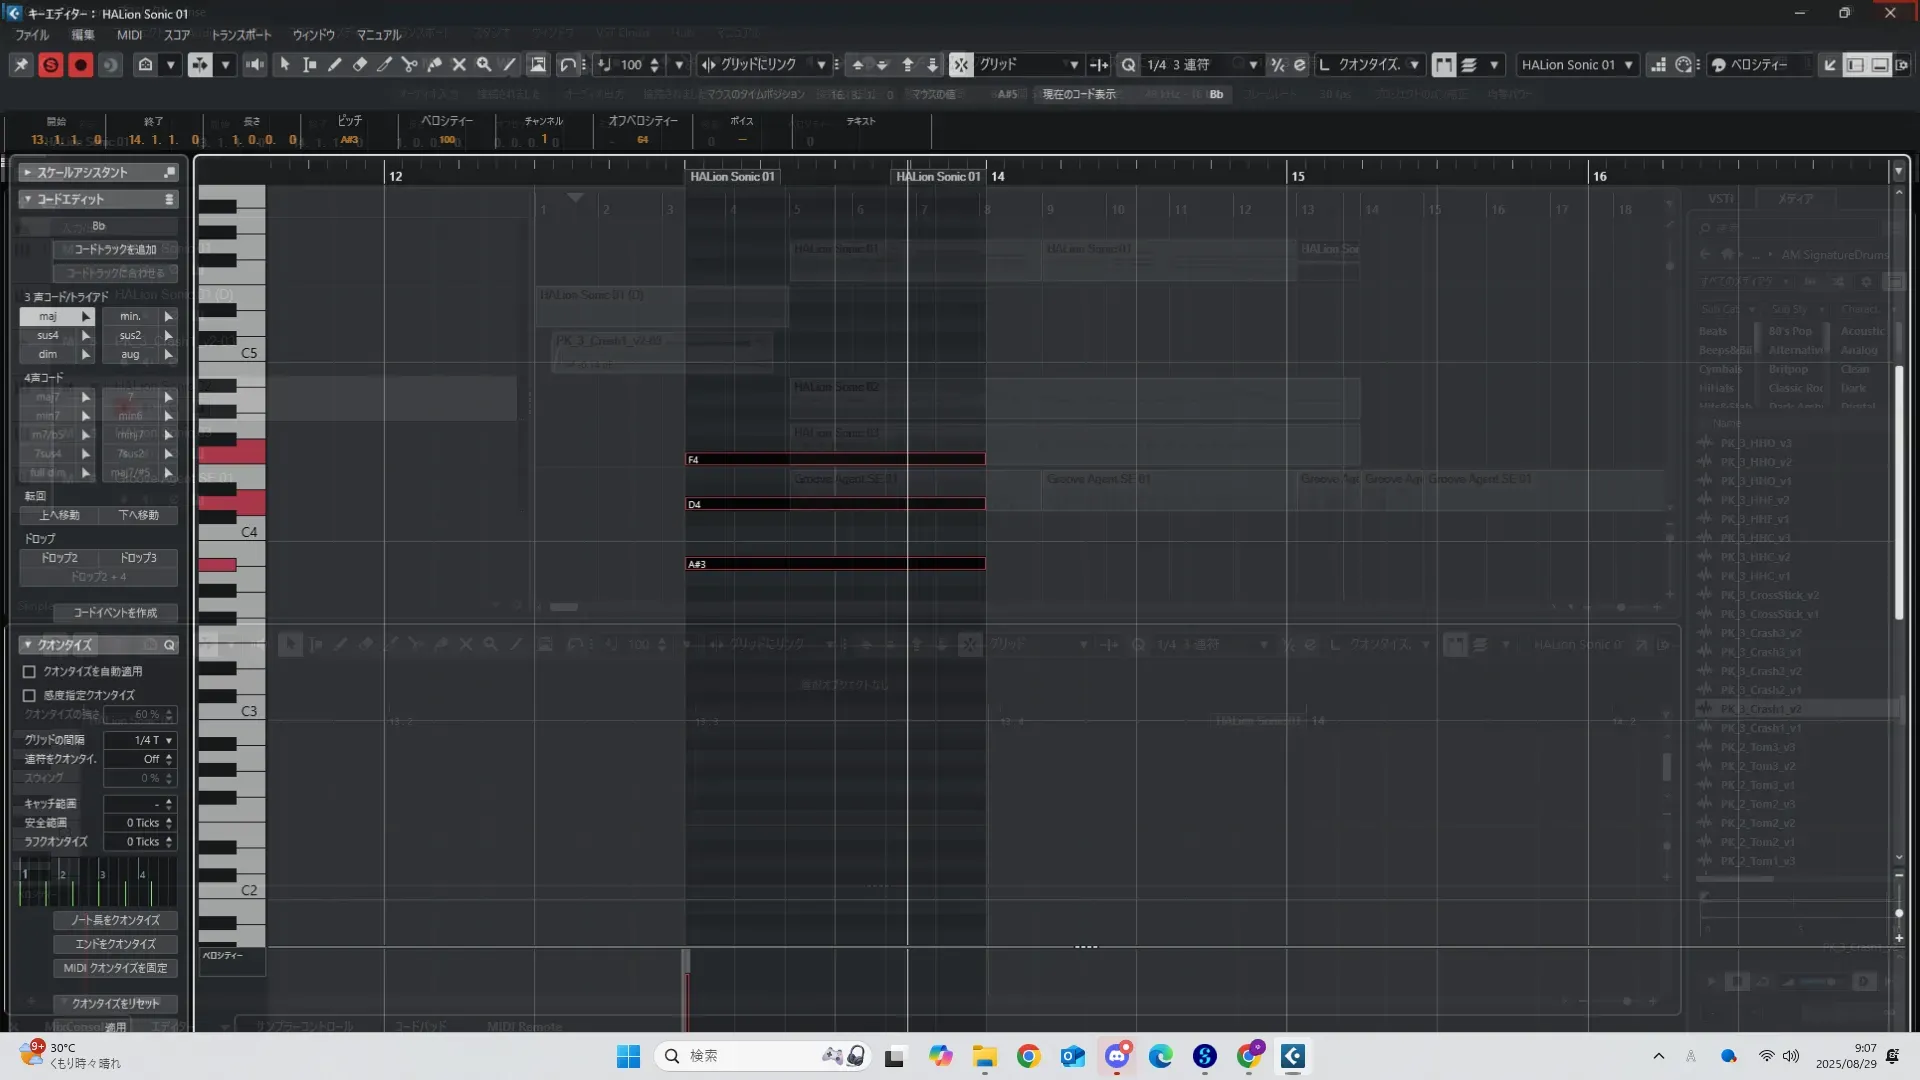Click the クオンタイズをリセット button
Viewport: 1920px width, 1080px height.
pos(115,1004)
